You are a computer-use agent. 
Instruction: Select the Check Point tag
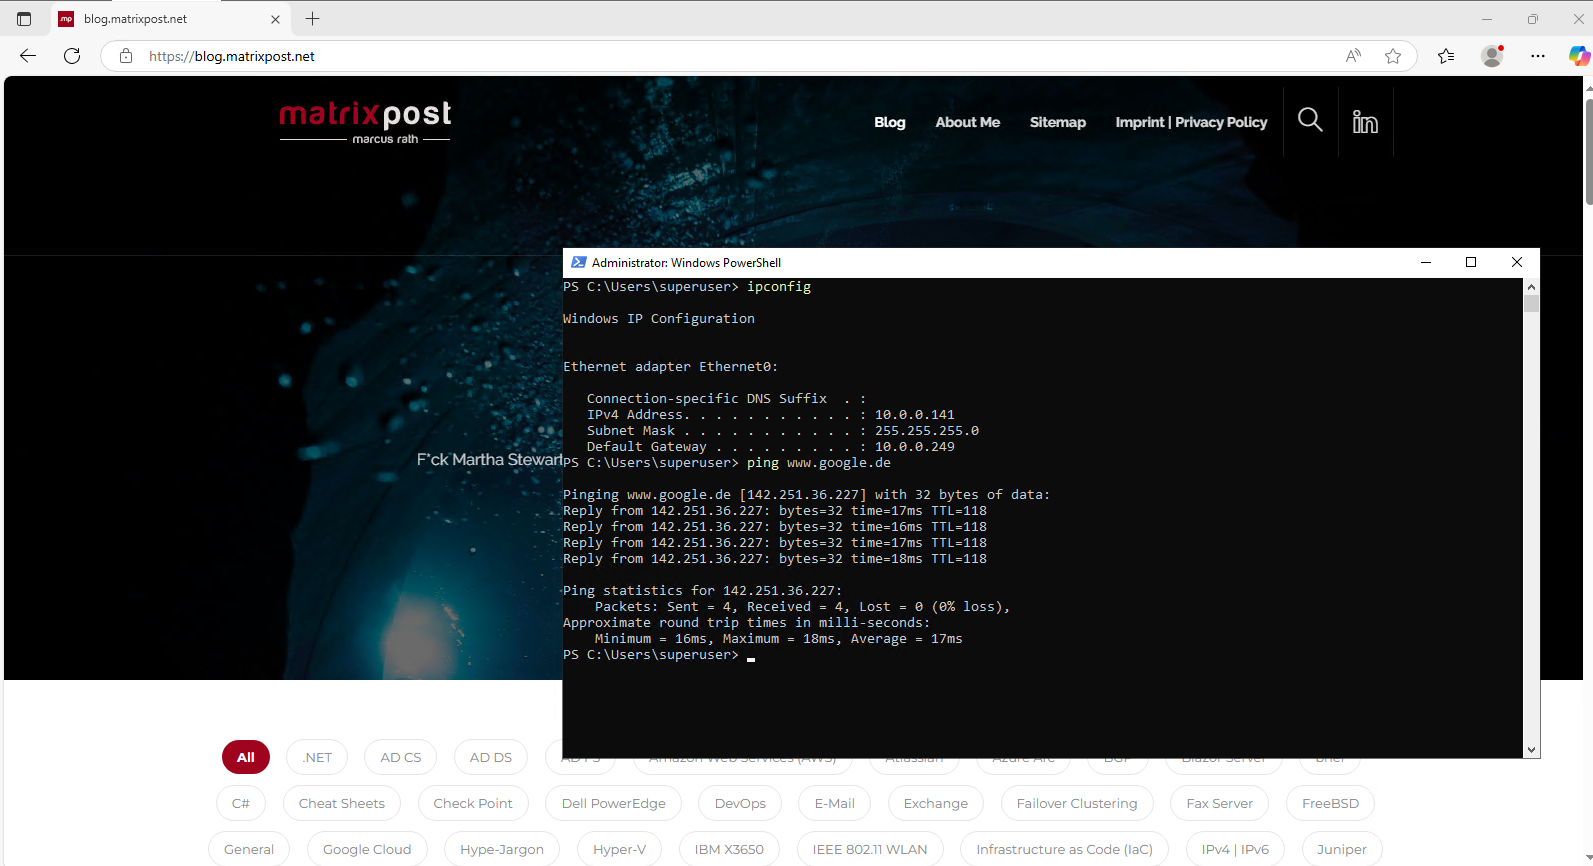(473, 803)
